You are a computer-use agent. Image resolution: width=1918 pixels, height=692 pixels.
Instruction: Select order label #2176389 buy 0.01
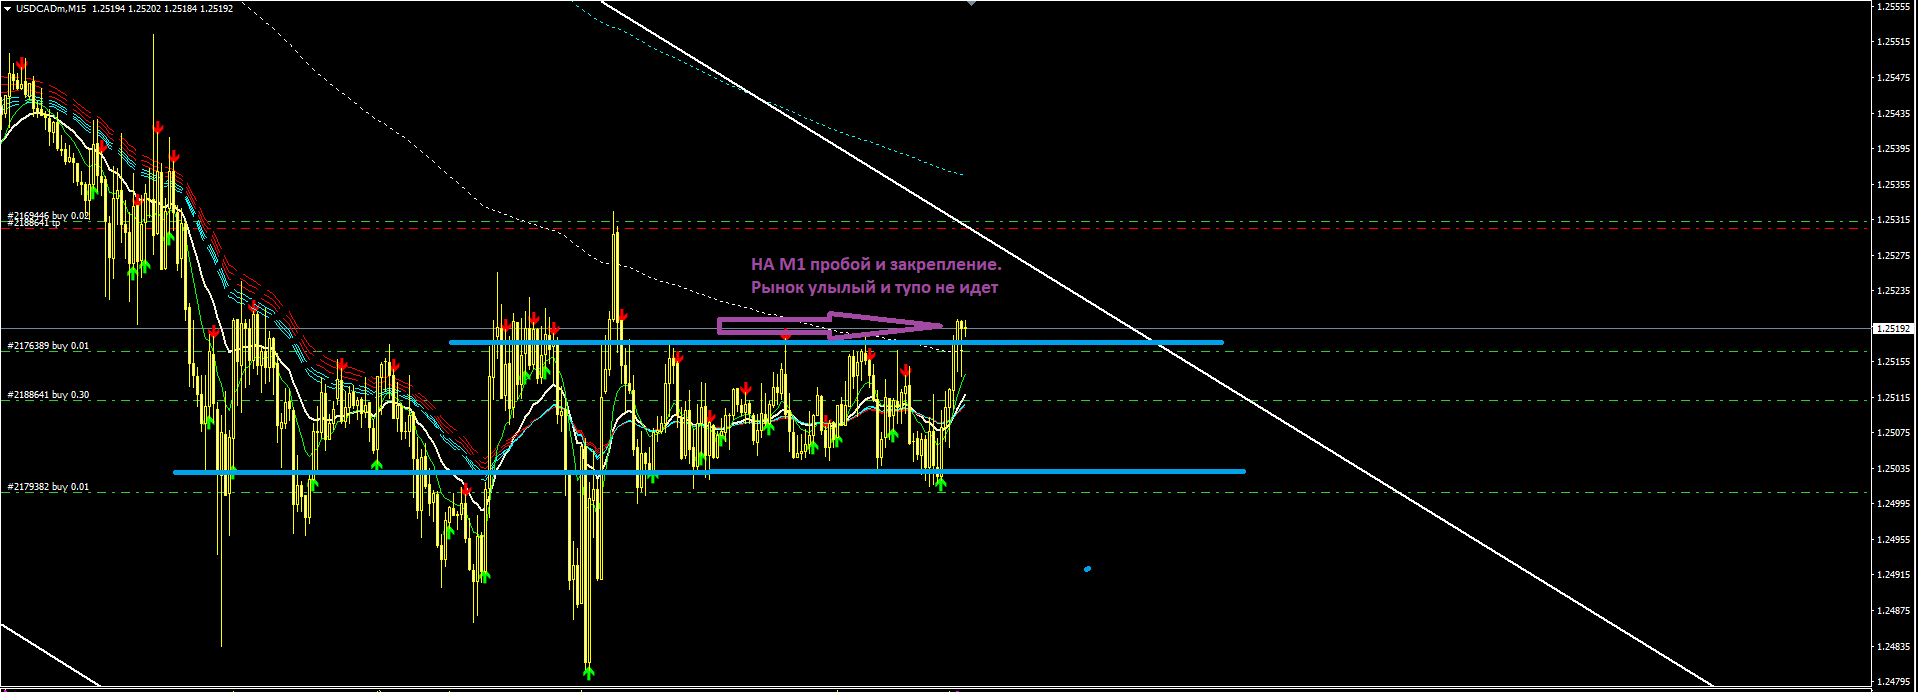(48, 346)
